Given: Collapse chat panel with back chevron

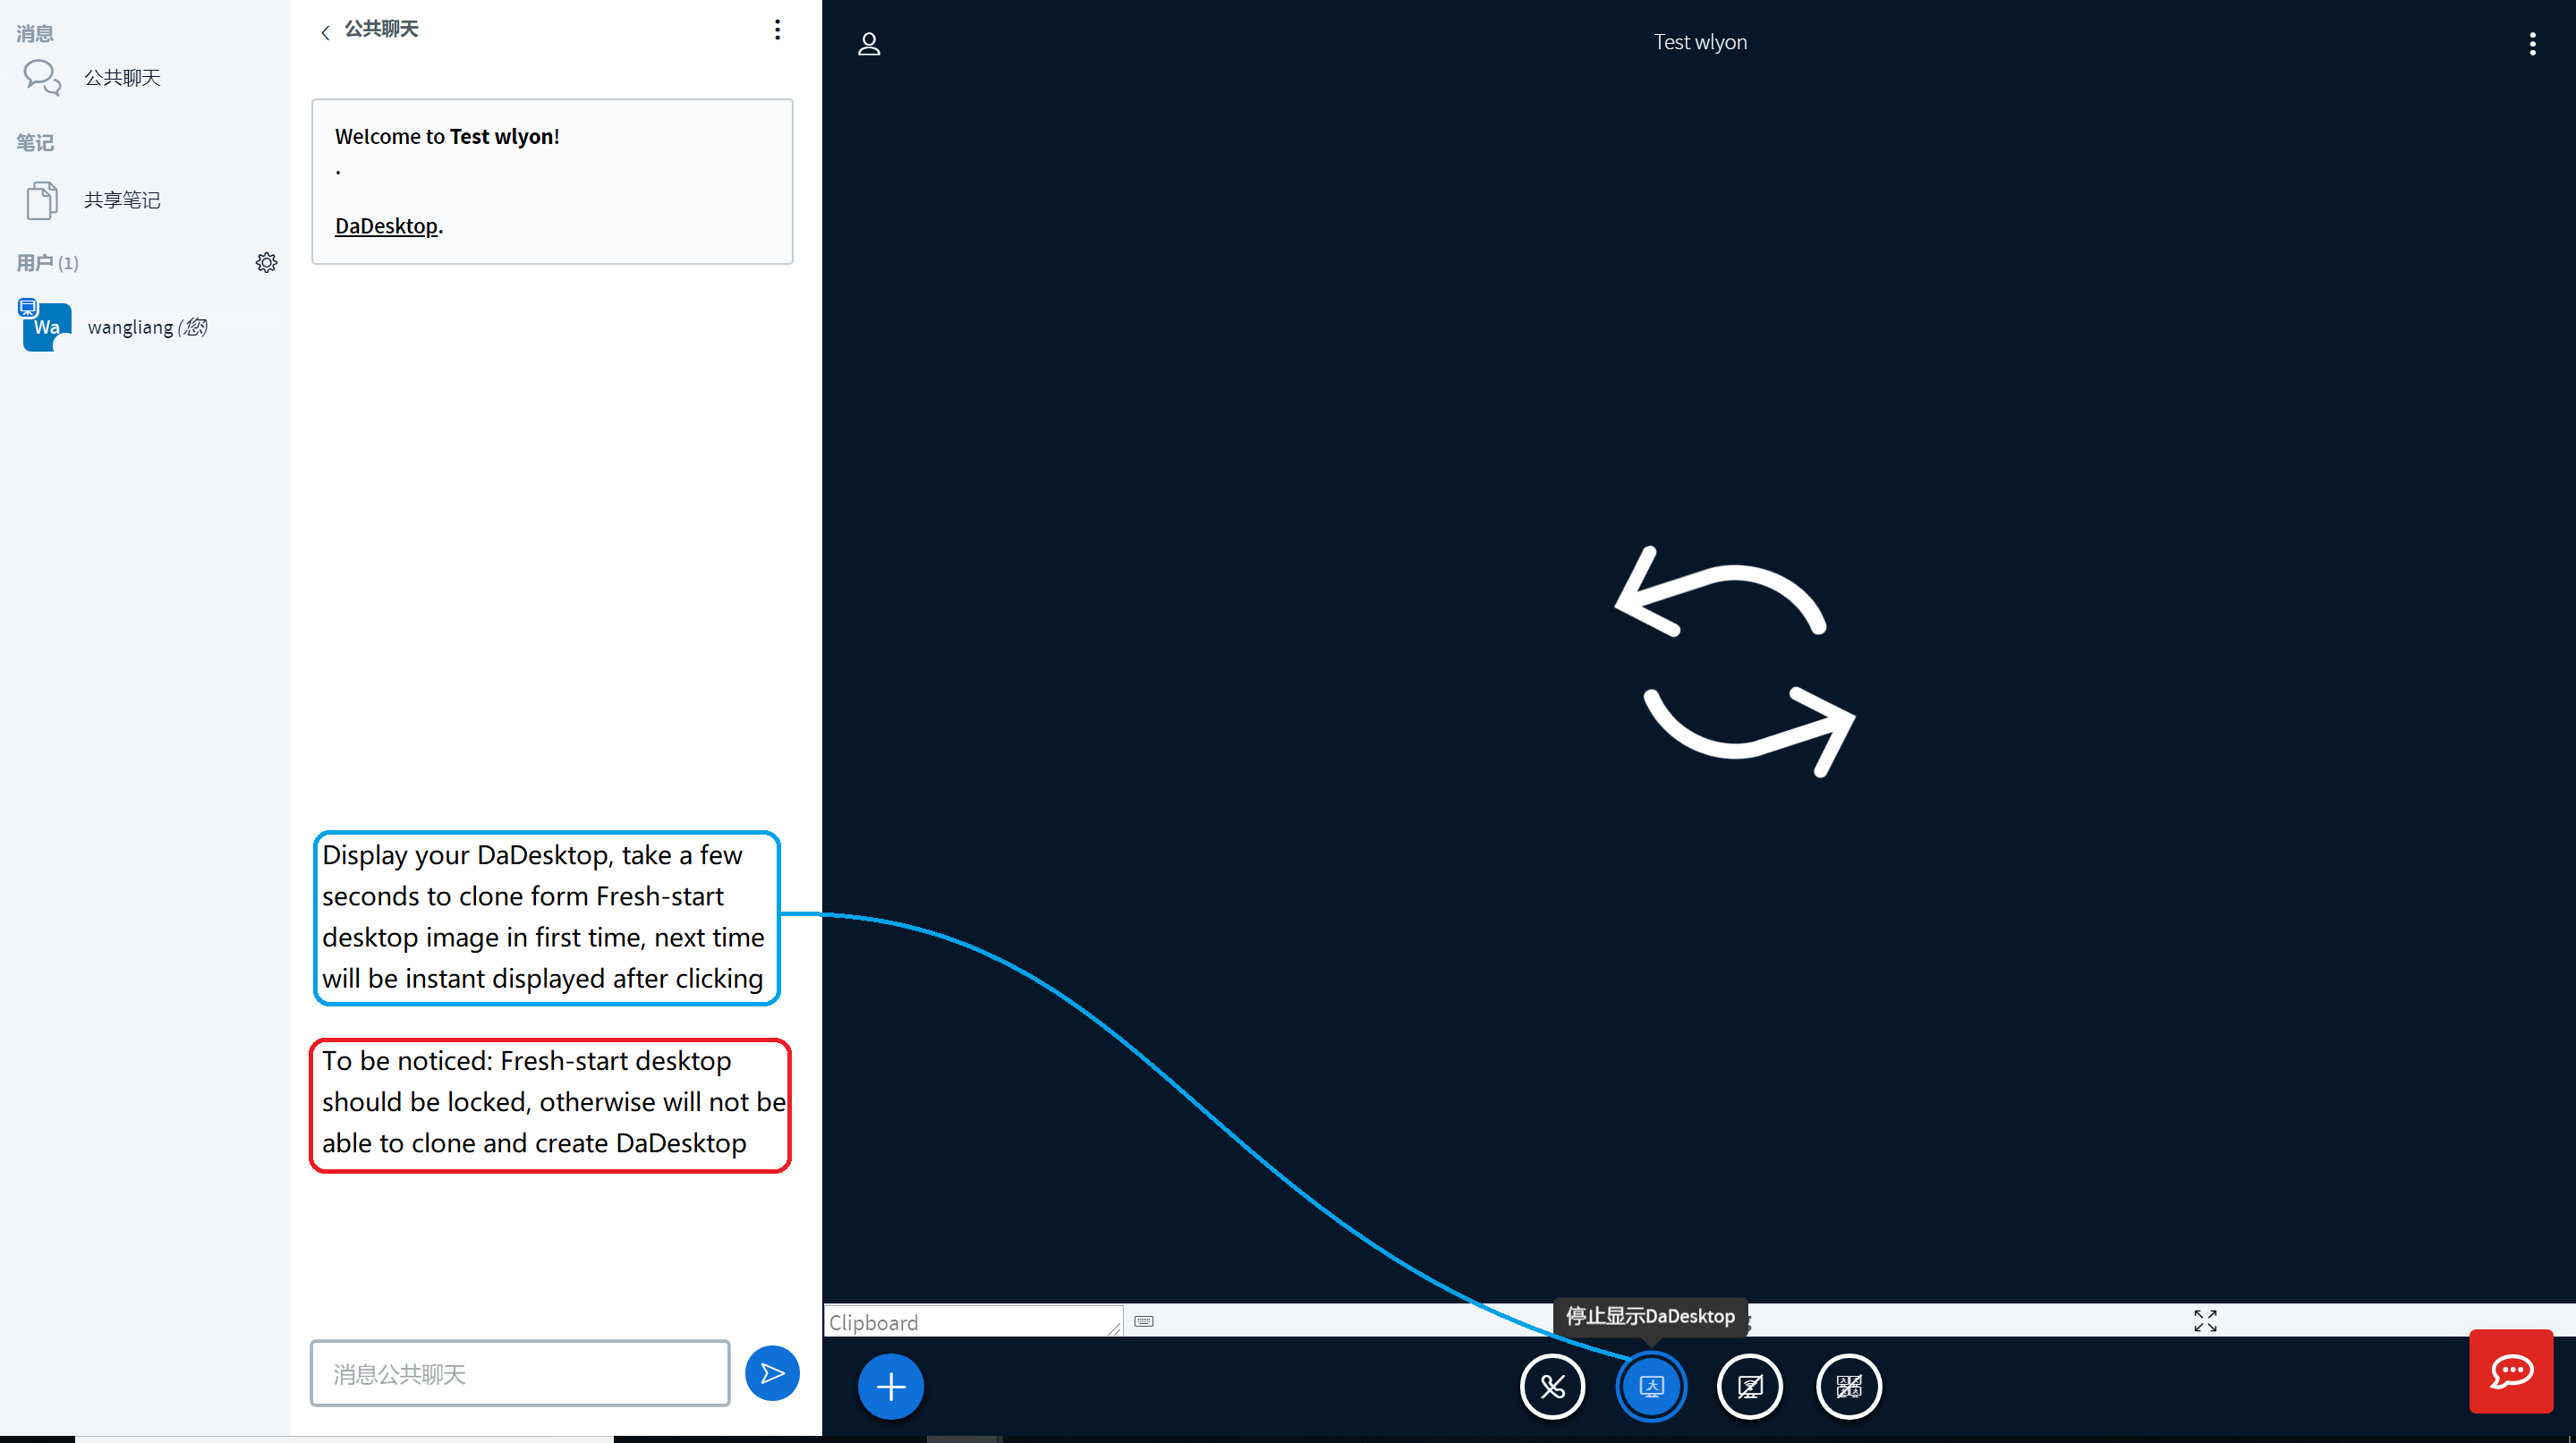Looking at the screenshot, I should [325, 32].
